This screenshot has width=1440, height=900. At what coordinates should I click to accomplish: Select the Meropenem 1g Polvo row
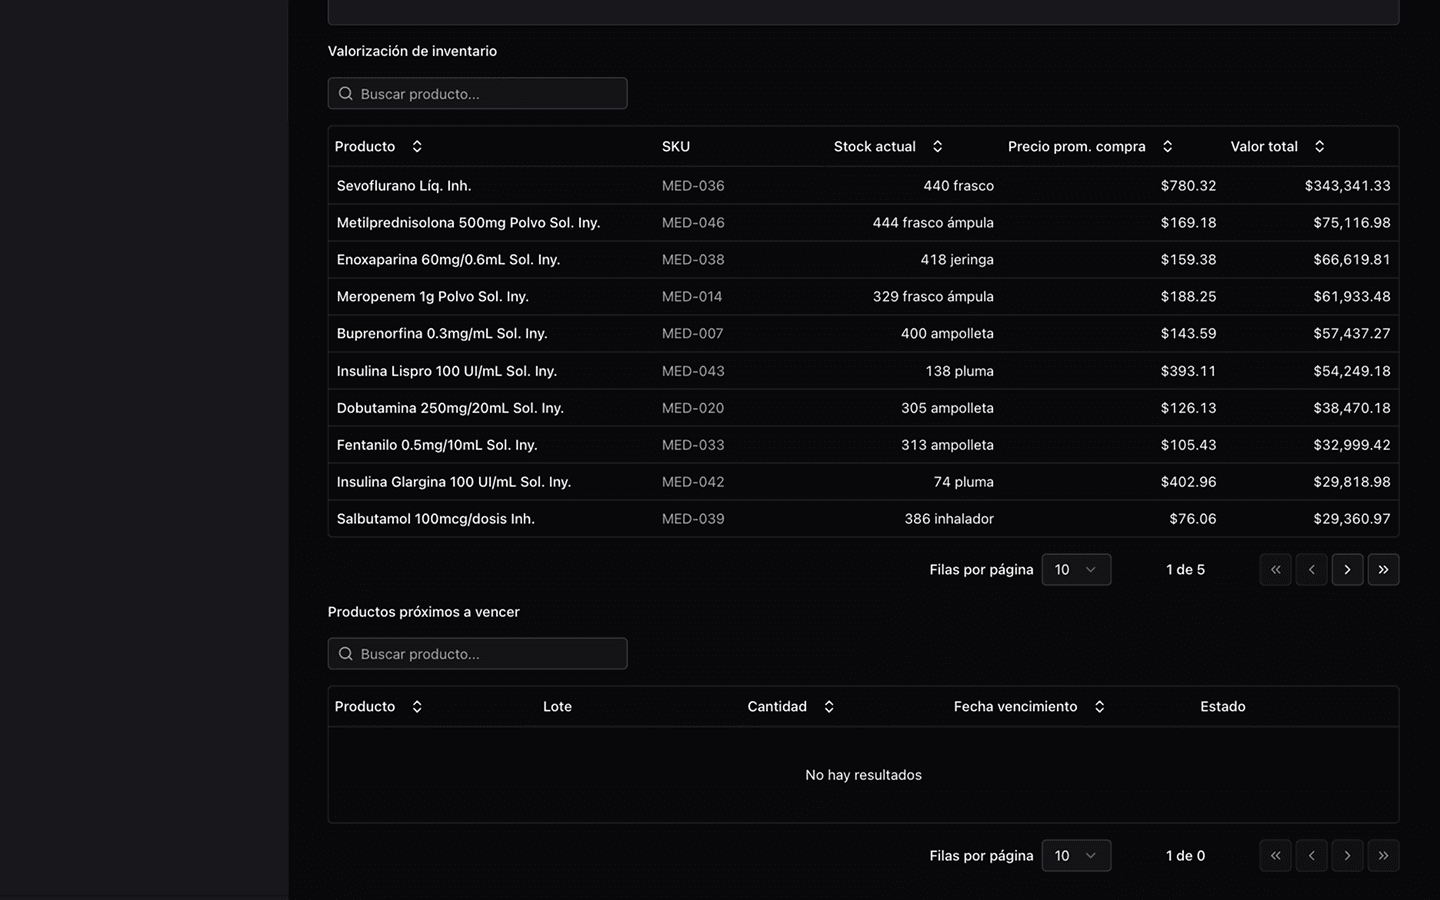[x=432, y=297]
